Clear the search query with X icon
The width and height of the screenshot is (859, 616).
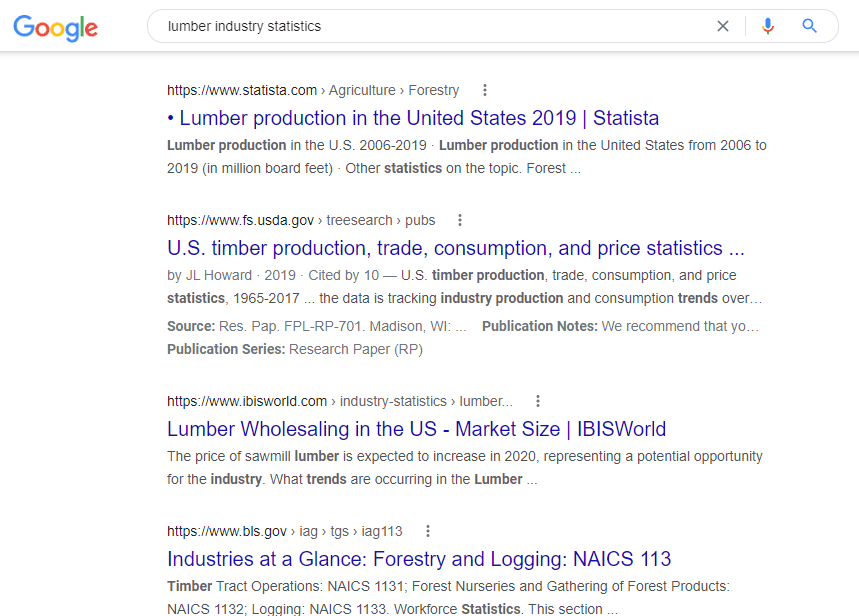click(723, 26)
